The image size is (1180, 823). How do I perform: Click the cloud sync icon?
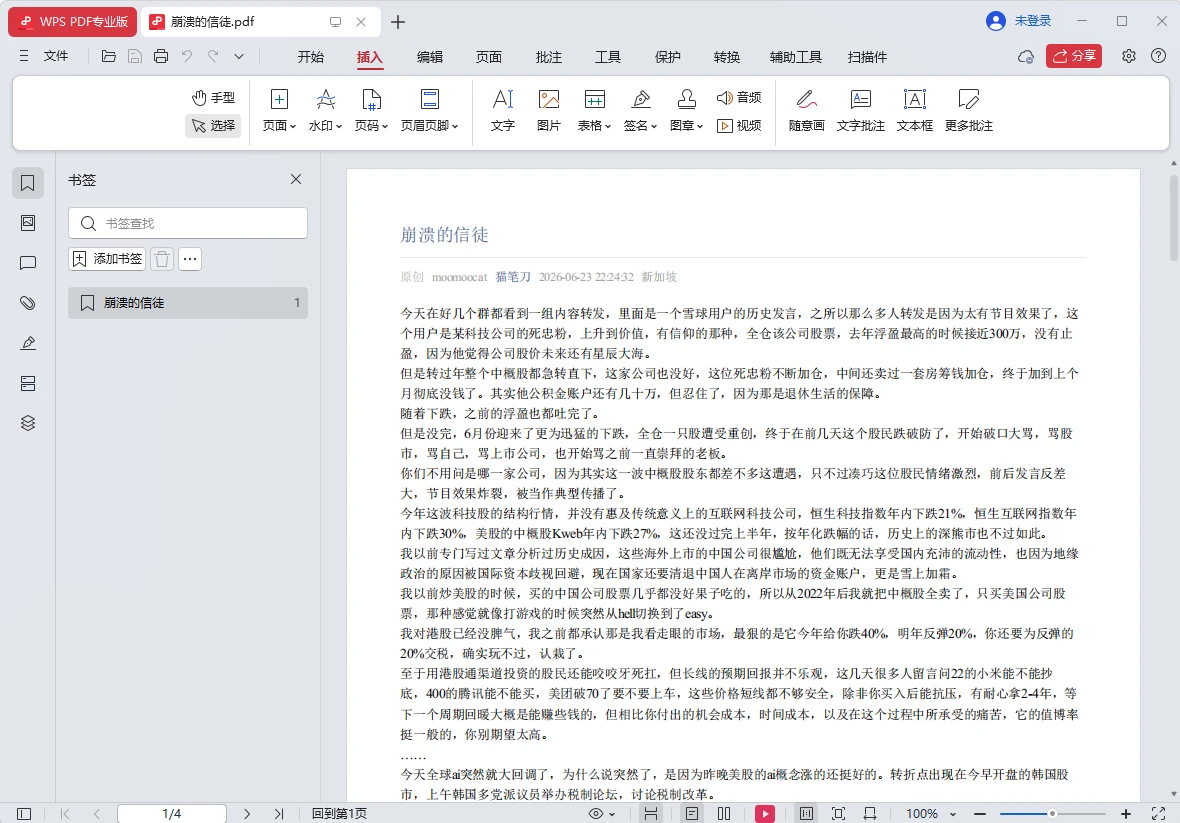pyautogui.click(x=1026, y=56)
